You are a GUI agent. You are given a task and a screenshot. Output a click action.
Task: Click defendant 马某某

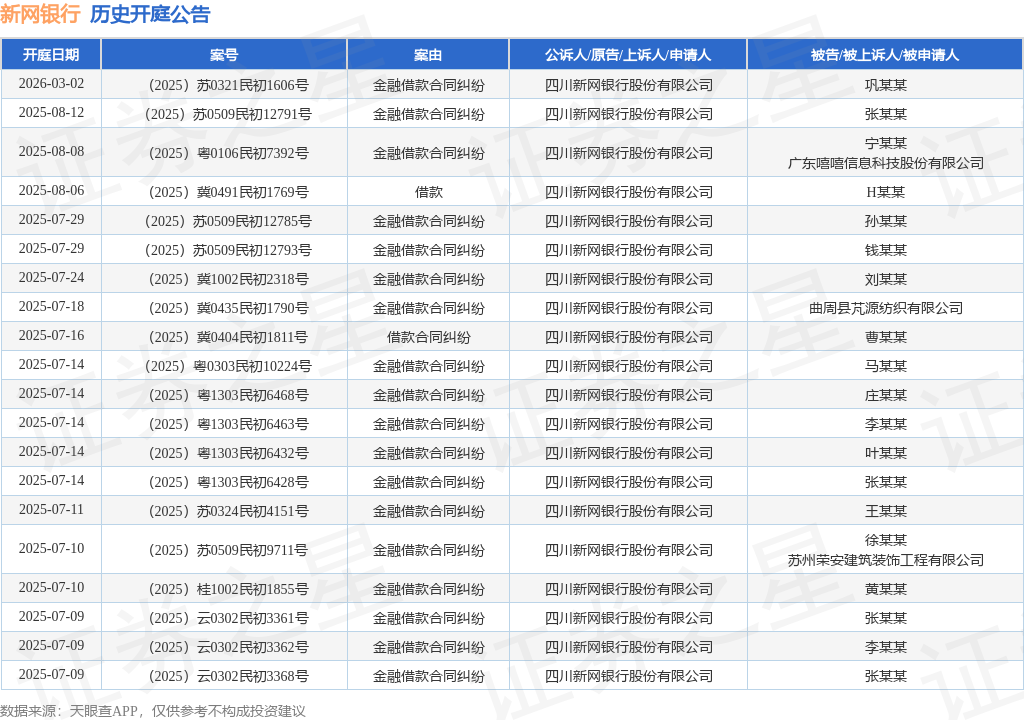[x=886, y=366]
